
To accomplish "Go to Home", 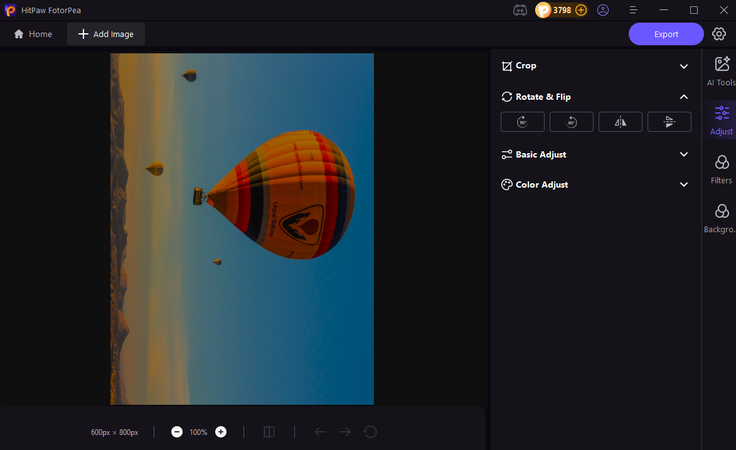I will coord(33,34).
